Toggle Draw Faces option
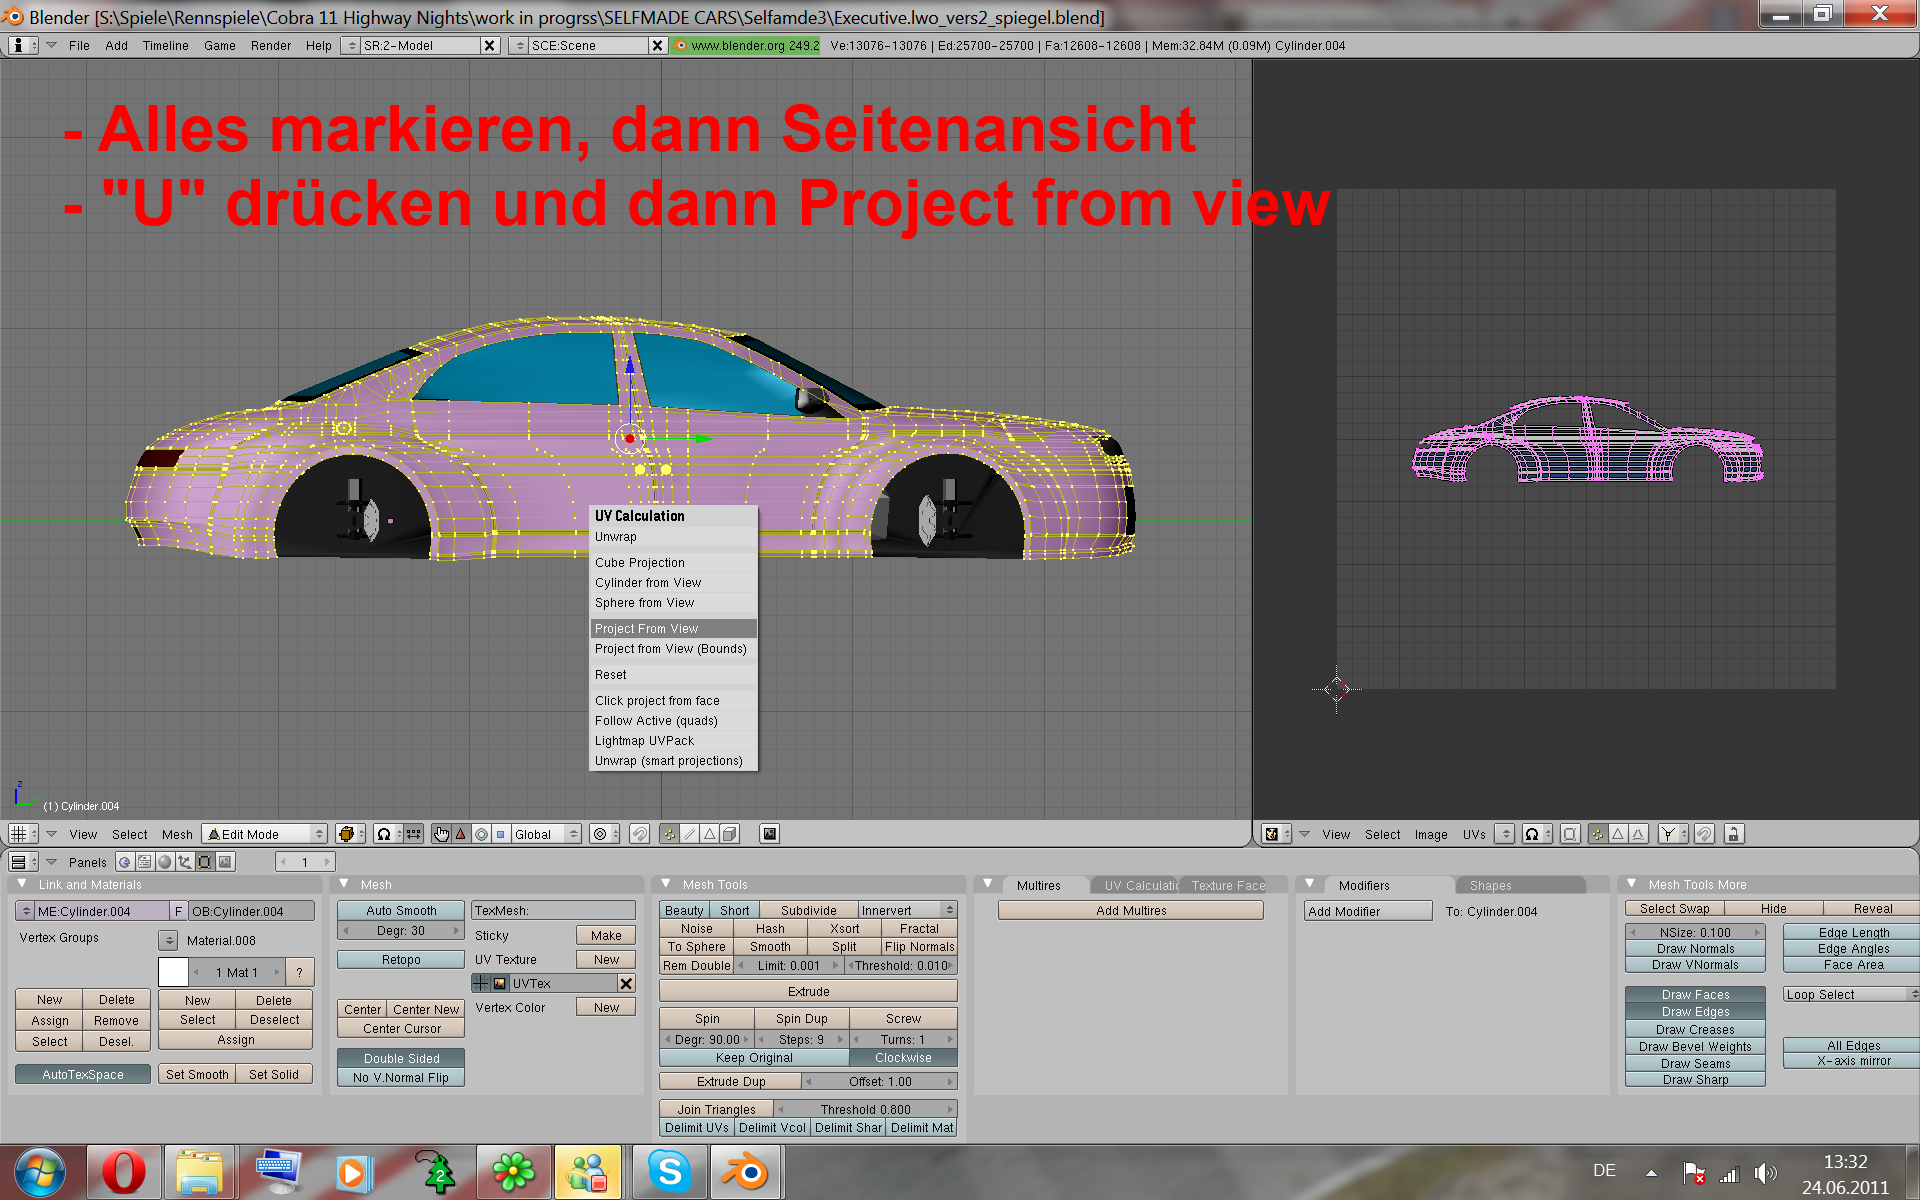Viewport: 1920px width, 1200px height. [x=1694, y=994]
